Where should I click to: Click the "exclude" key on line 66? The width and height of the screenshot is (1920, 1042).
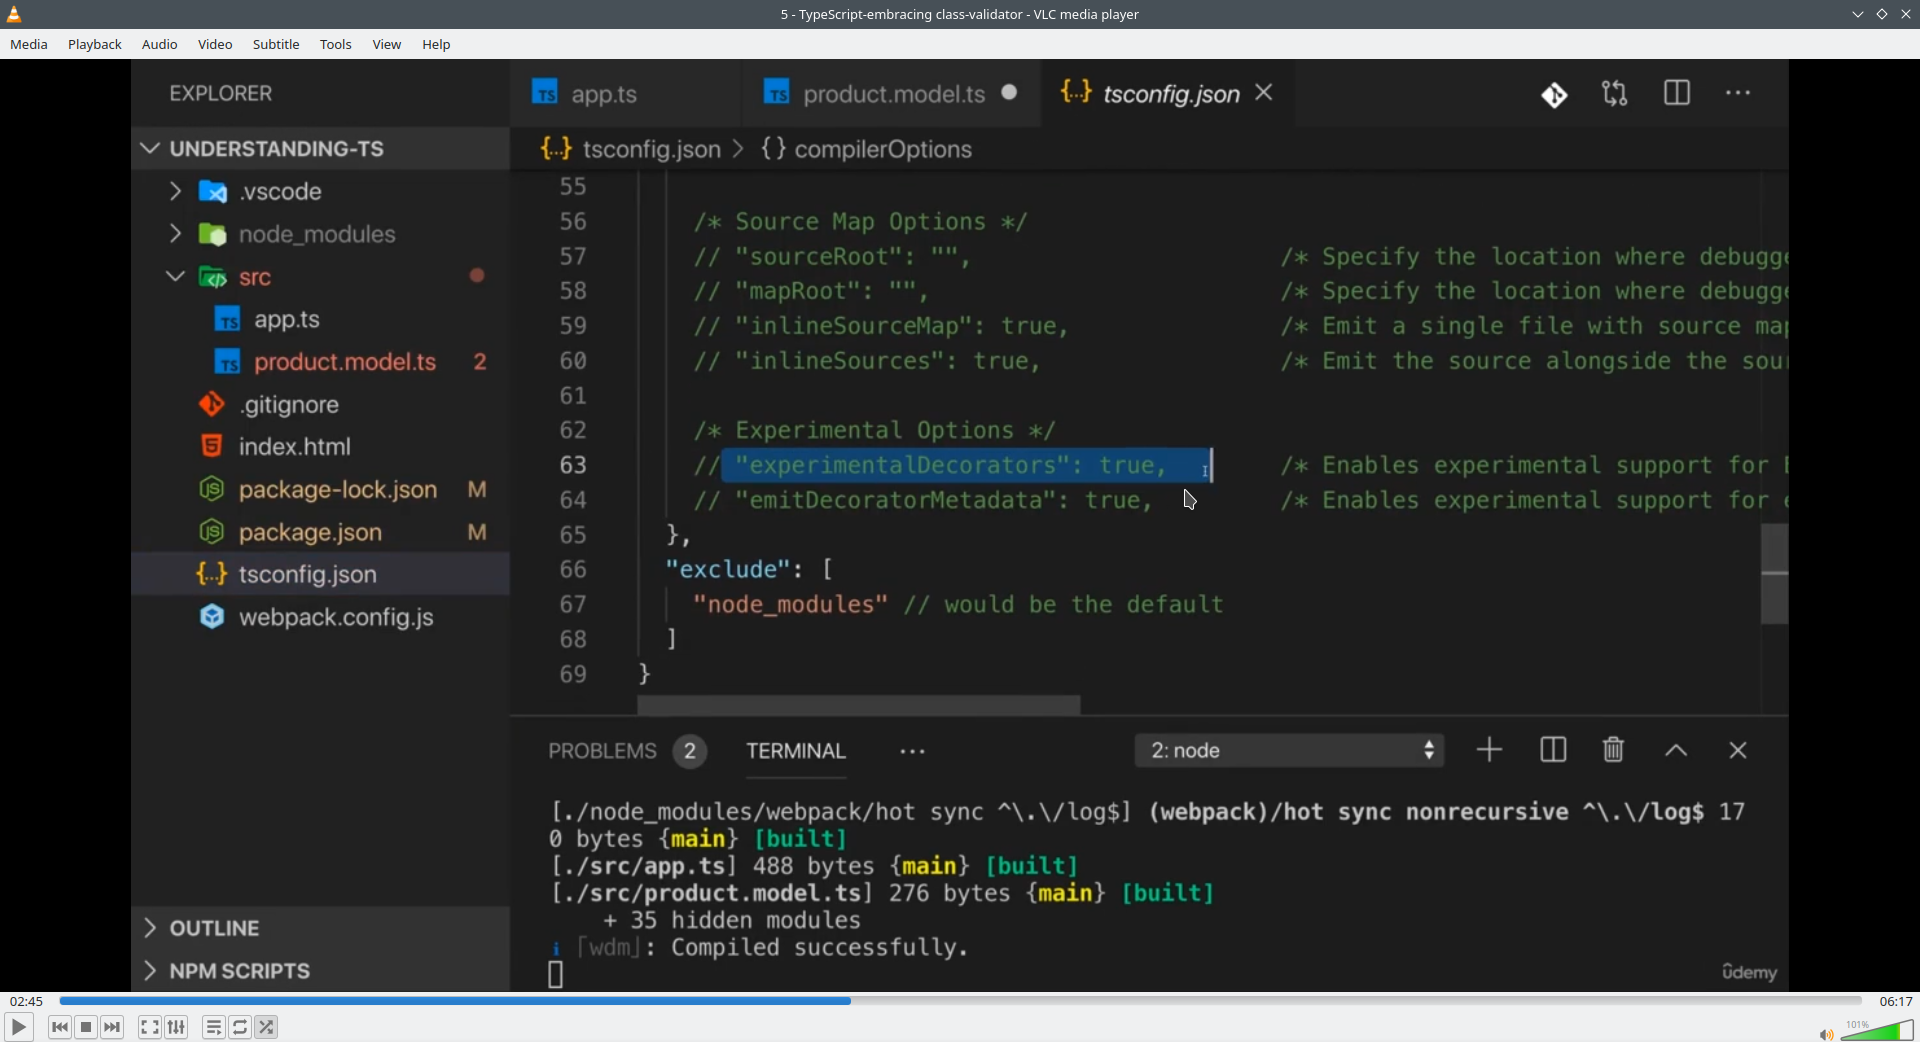pos(728,569)
